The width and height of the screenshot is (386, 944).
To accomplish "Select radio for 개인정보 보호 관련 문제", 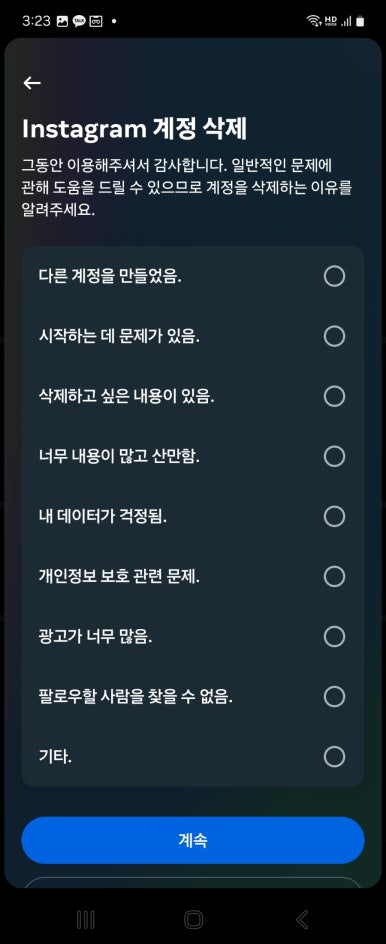I will pos(334,576).
